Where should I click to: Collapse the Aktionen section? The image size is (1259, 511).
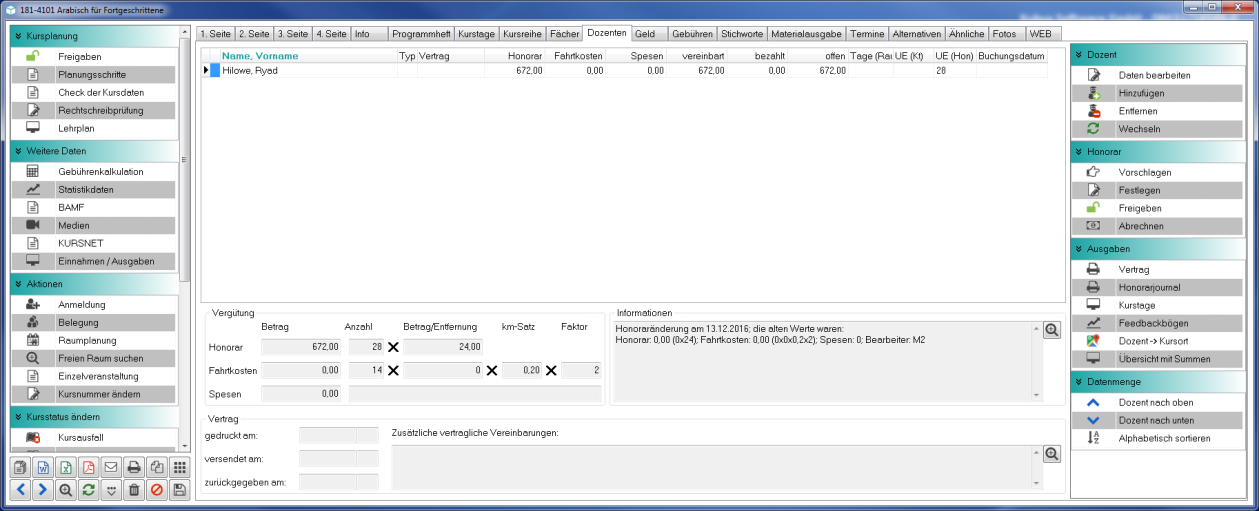[19, 284]
